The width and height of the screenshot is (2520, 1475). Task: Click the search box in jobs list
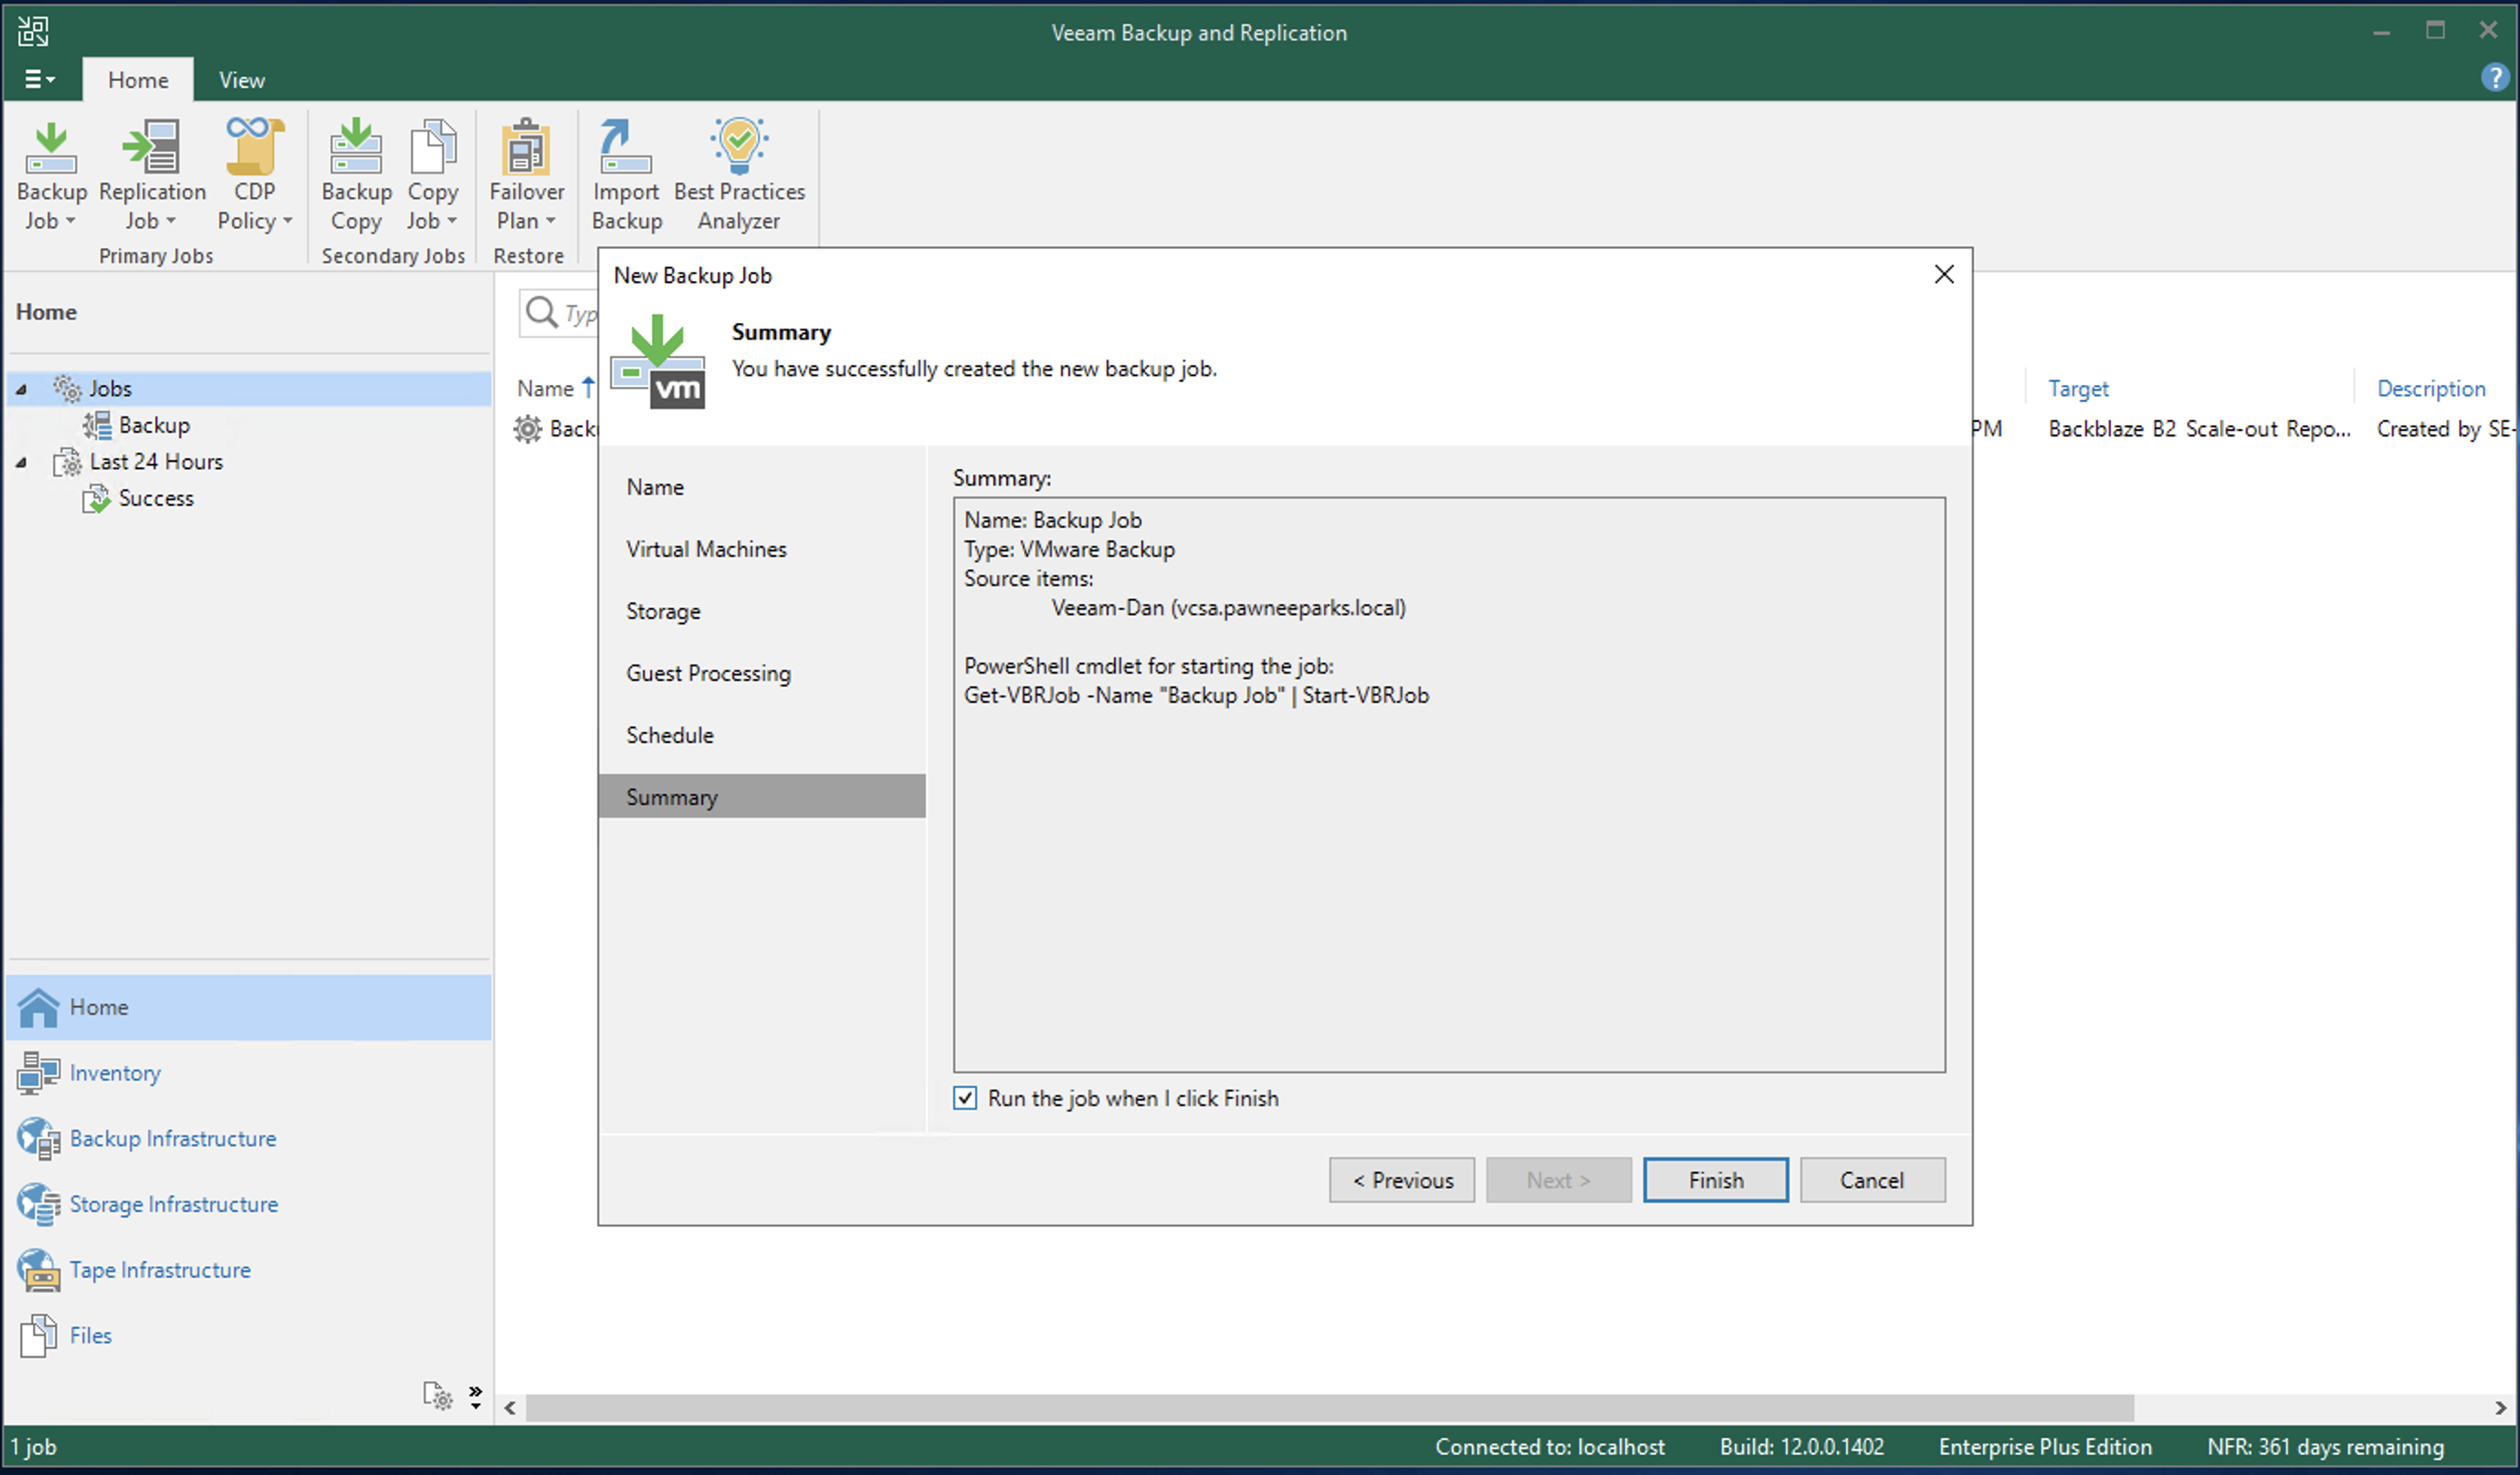click(560, 313)
